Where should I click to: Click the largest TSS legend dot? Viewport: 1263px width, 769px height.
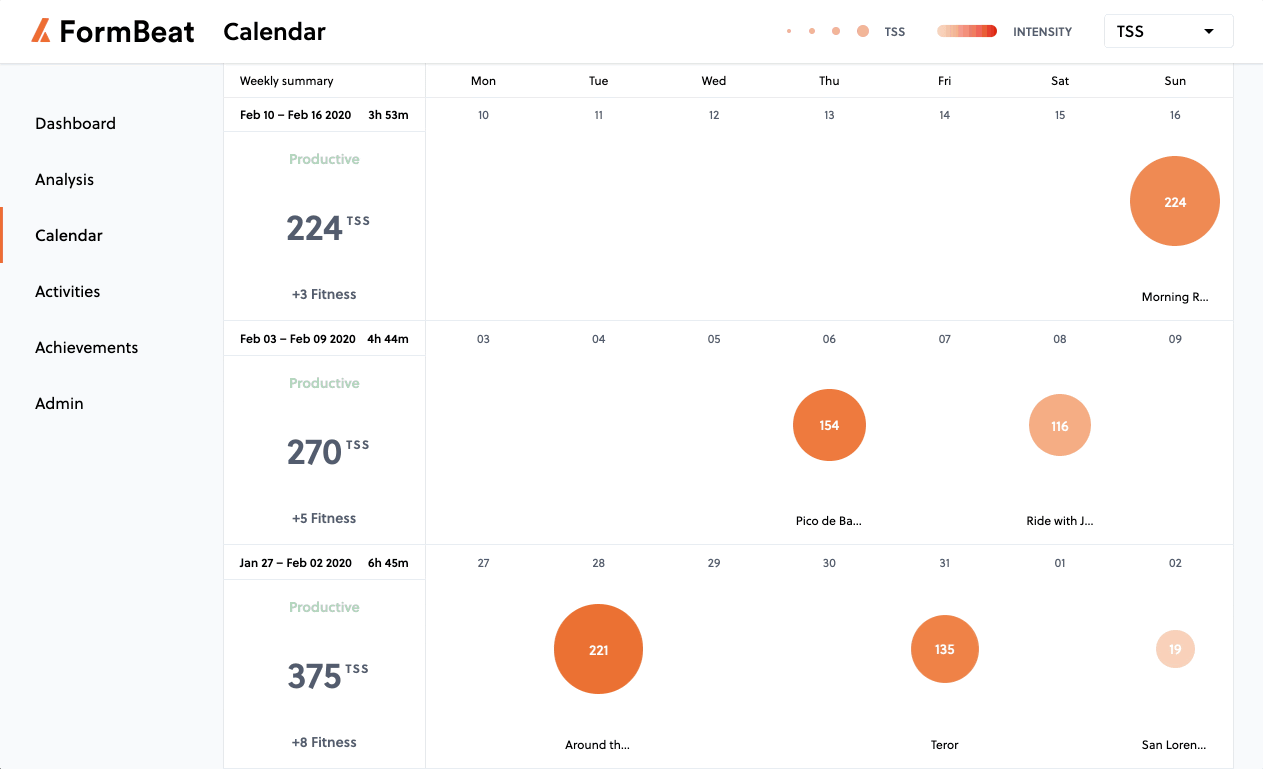[863, 31]
